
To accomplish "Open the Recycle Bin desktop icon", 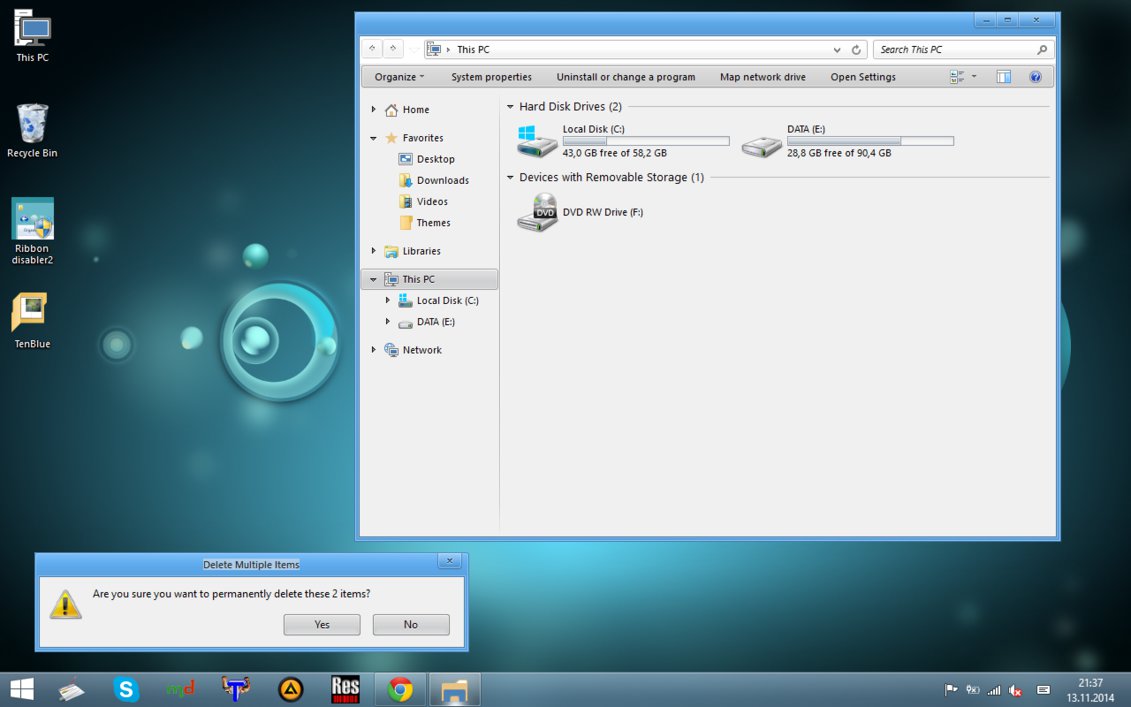I will point(32,131).
